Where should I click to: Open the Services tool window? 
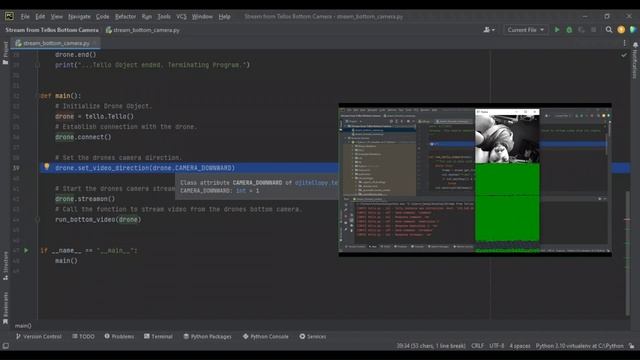tap(313, 336)
